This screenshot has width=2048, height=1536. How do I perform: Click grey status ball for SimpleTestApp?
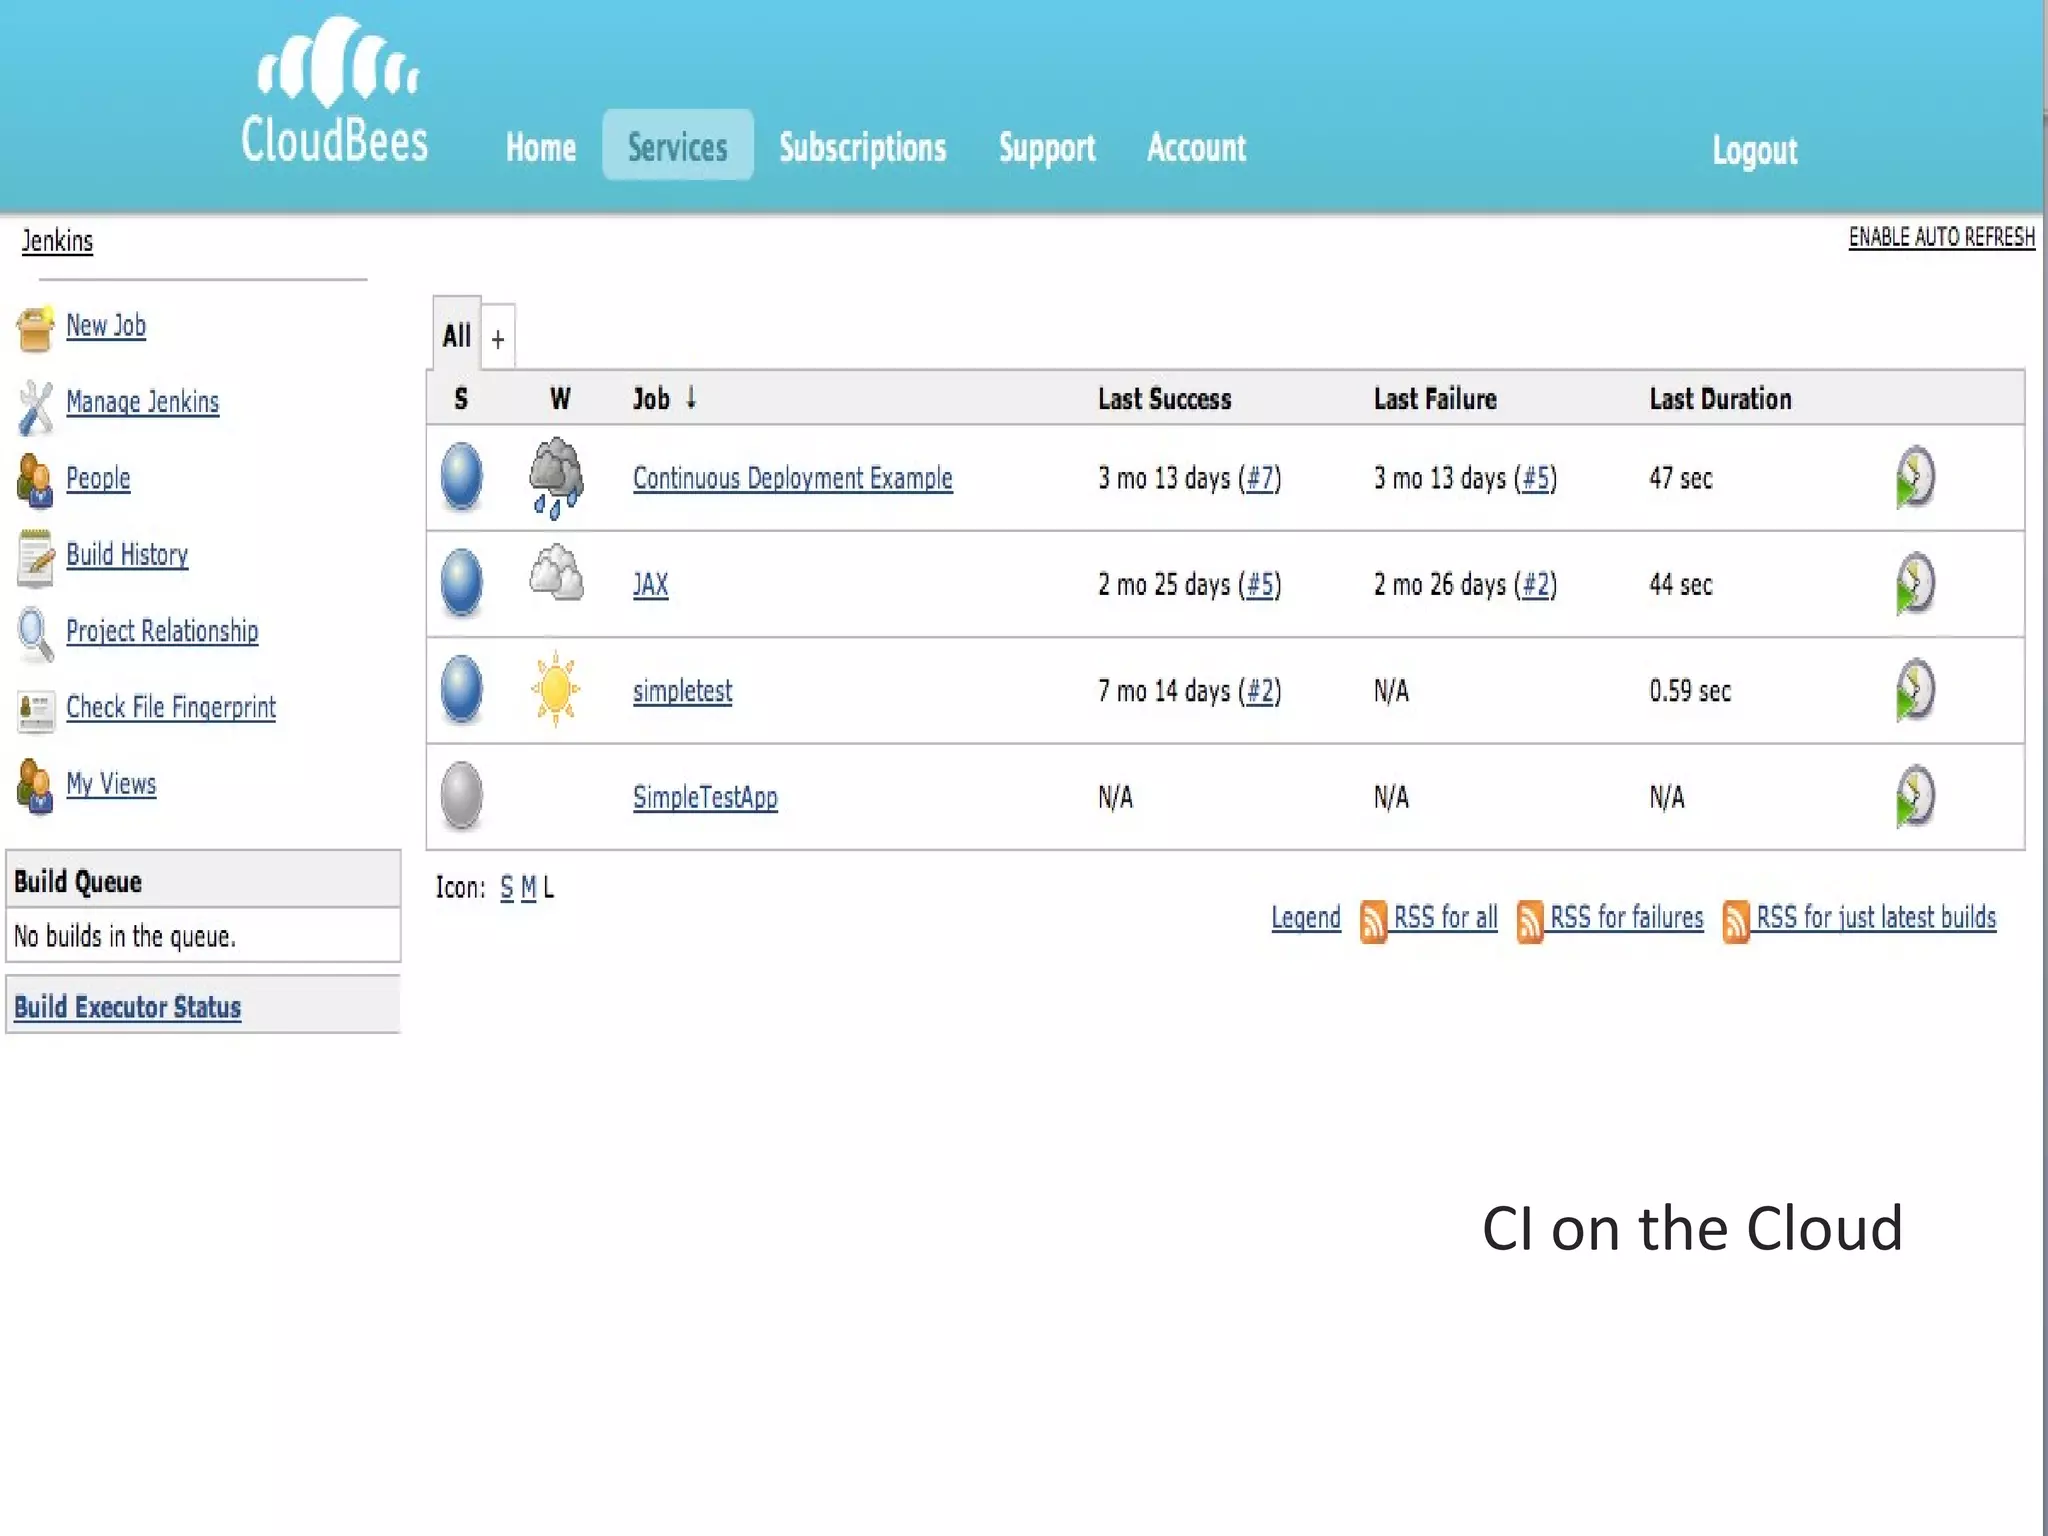(x=462, y=796)
